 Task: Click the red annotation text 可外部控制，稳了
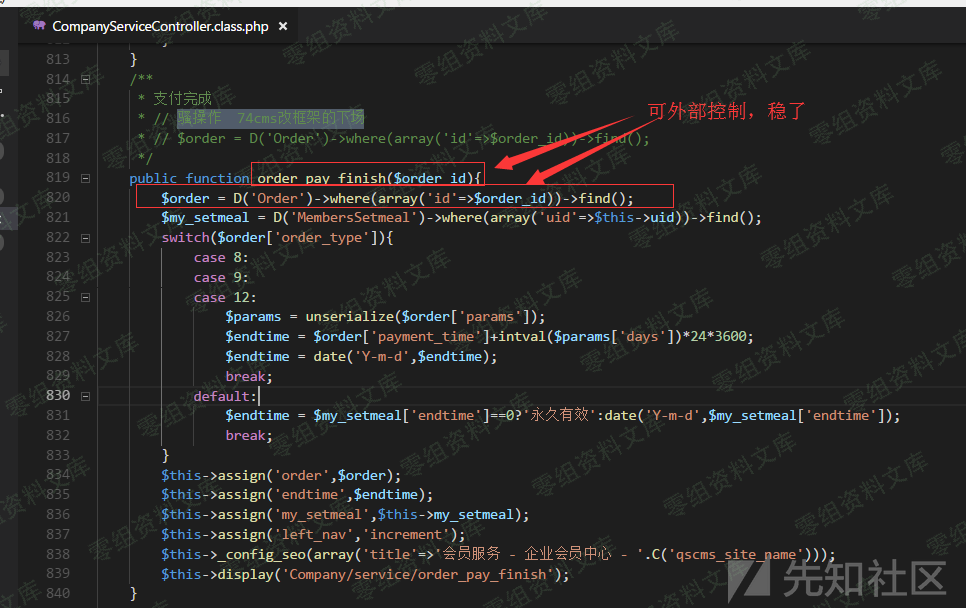coord(726,110)
